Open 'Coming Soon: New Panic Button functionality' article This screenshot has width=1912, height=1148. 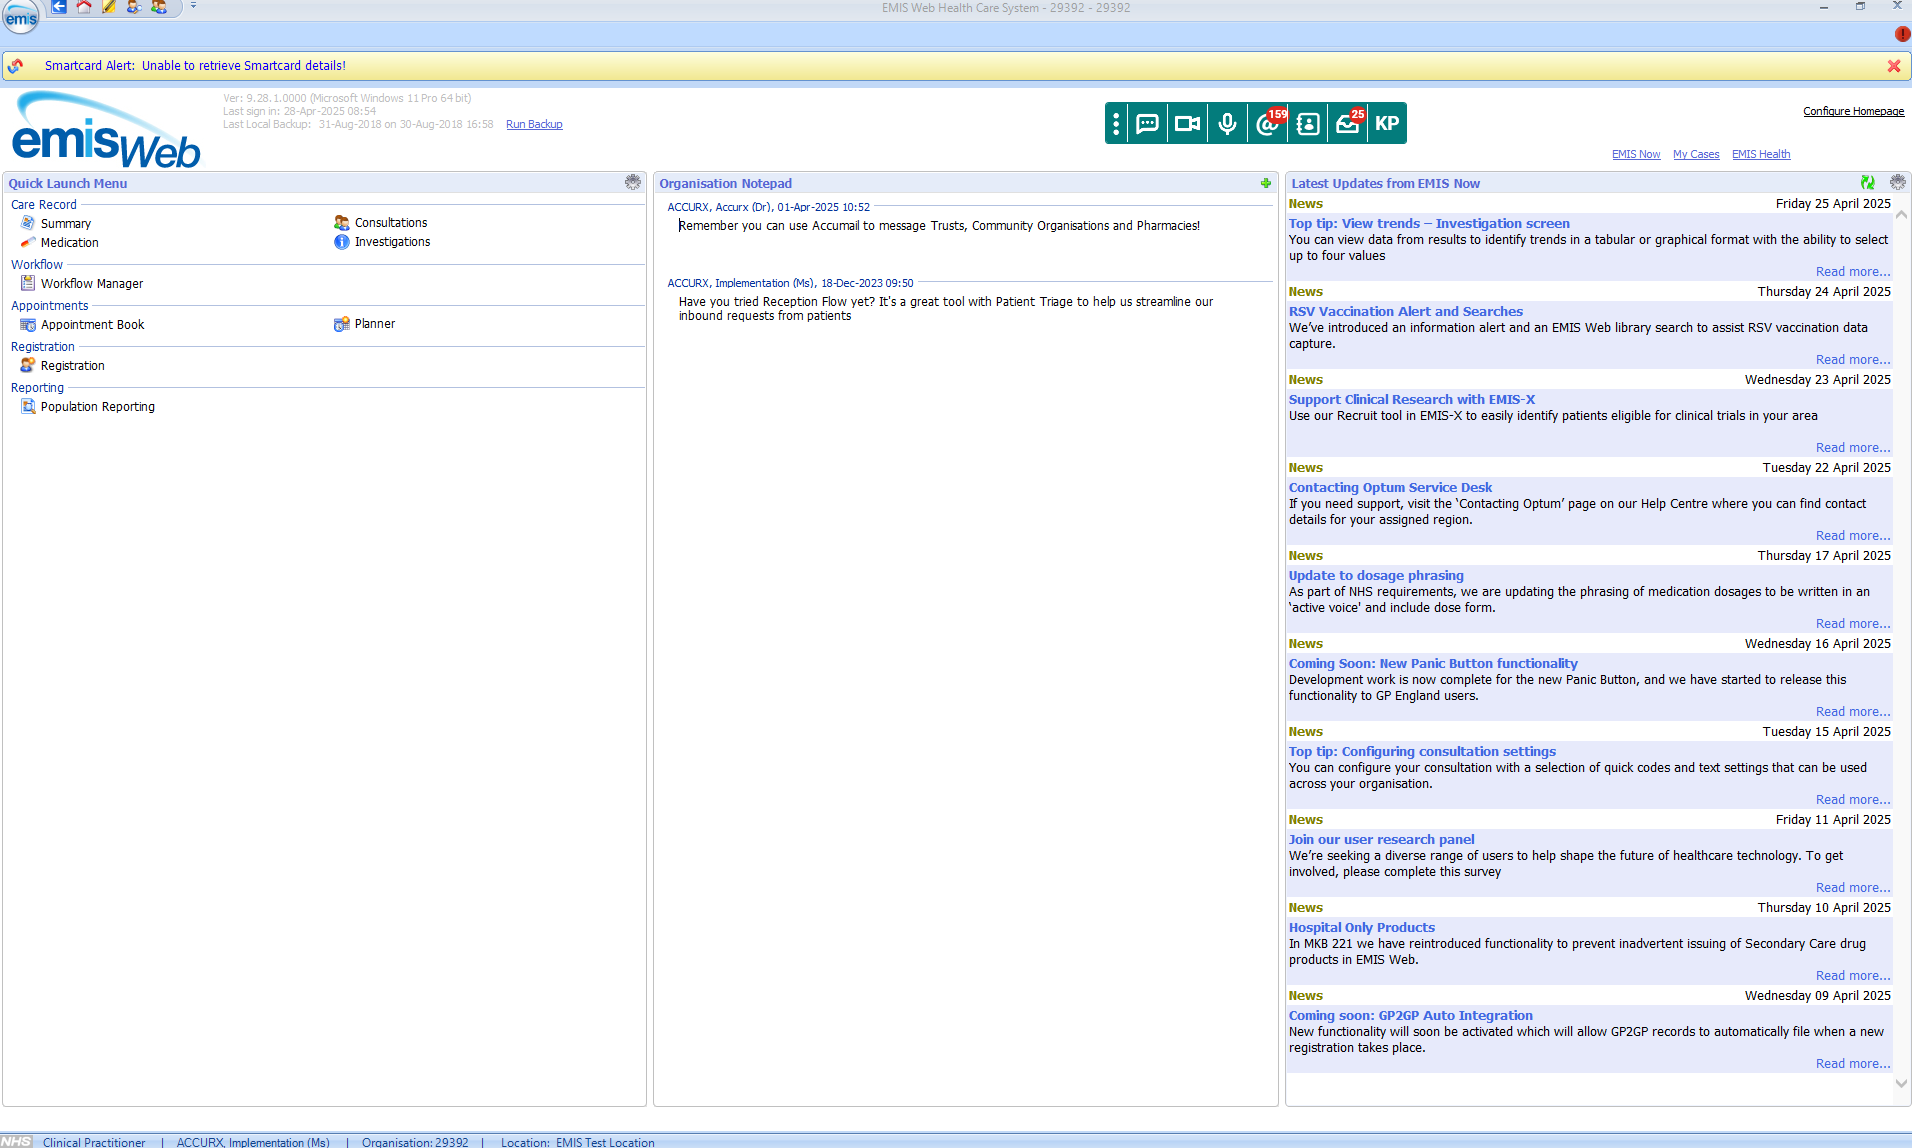[x=1433, y=664]
